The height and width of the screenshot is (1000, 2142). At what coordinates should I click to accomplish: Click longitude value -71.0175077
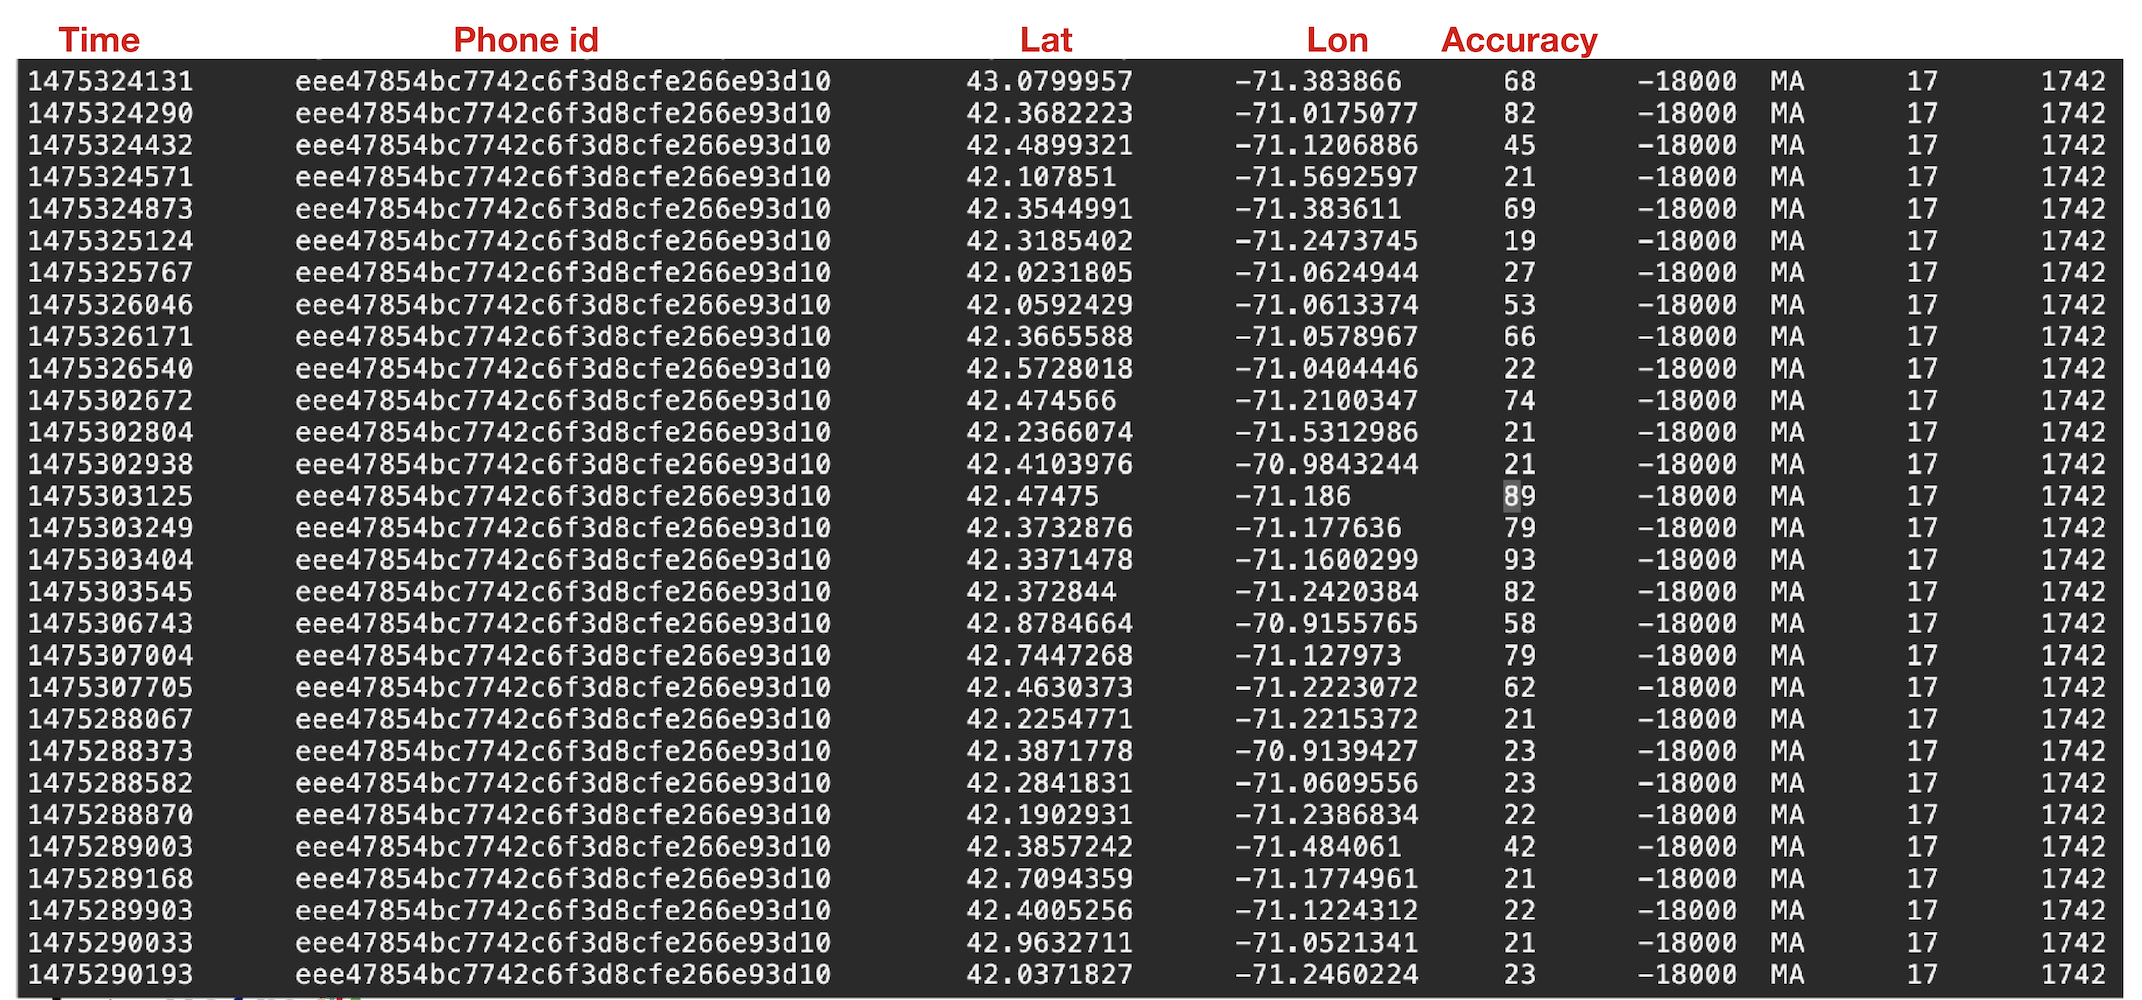coord(1326,113)
